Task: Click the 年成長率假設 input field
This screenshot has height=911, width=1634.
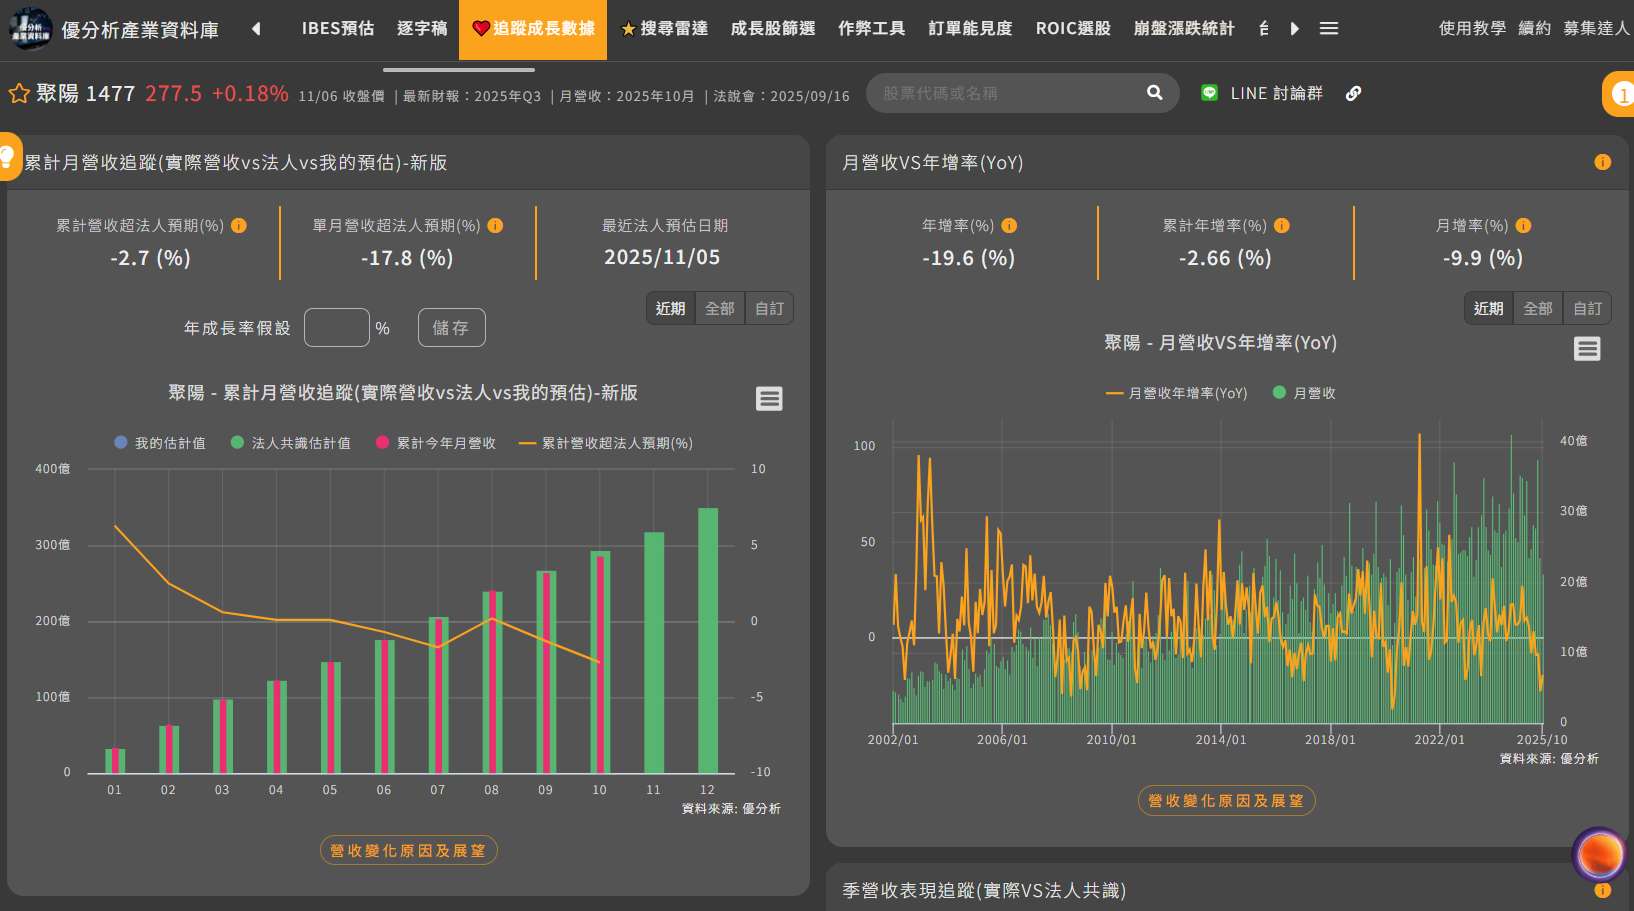Action: (336, 328)
